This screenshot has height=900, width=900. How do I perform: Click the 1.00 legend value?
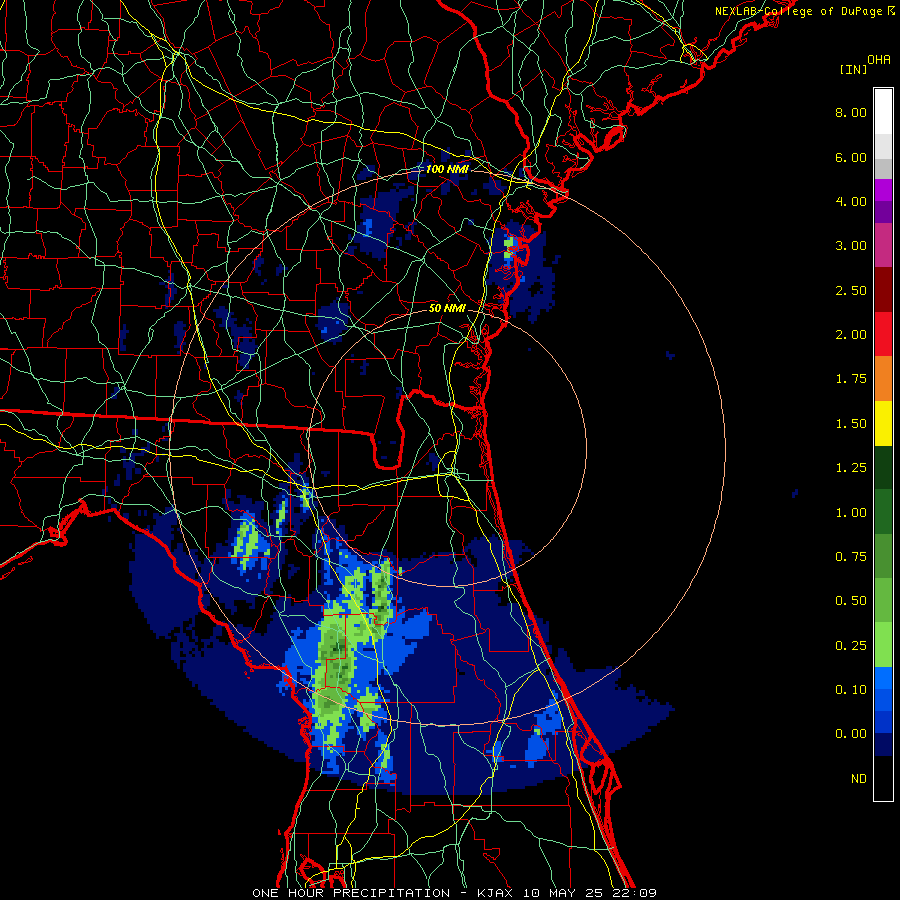pos(851,513)
